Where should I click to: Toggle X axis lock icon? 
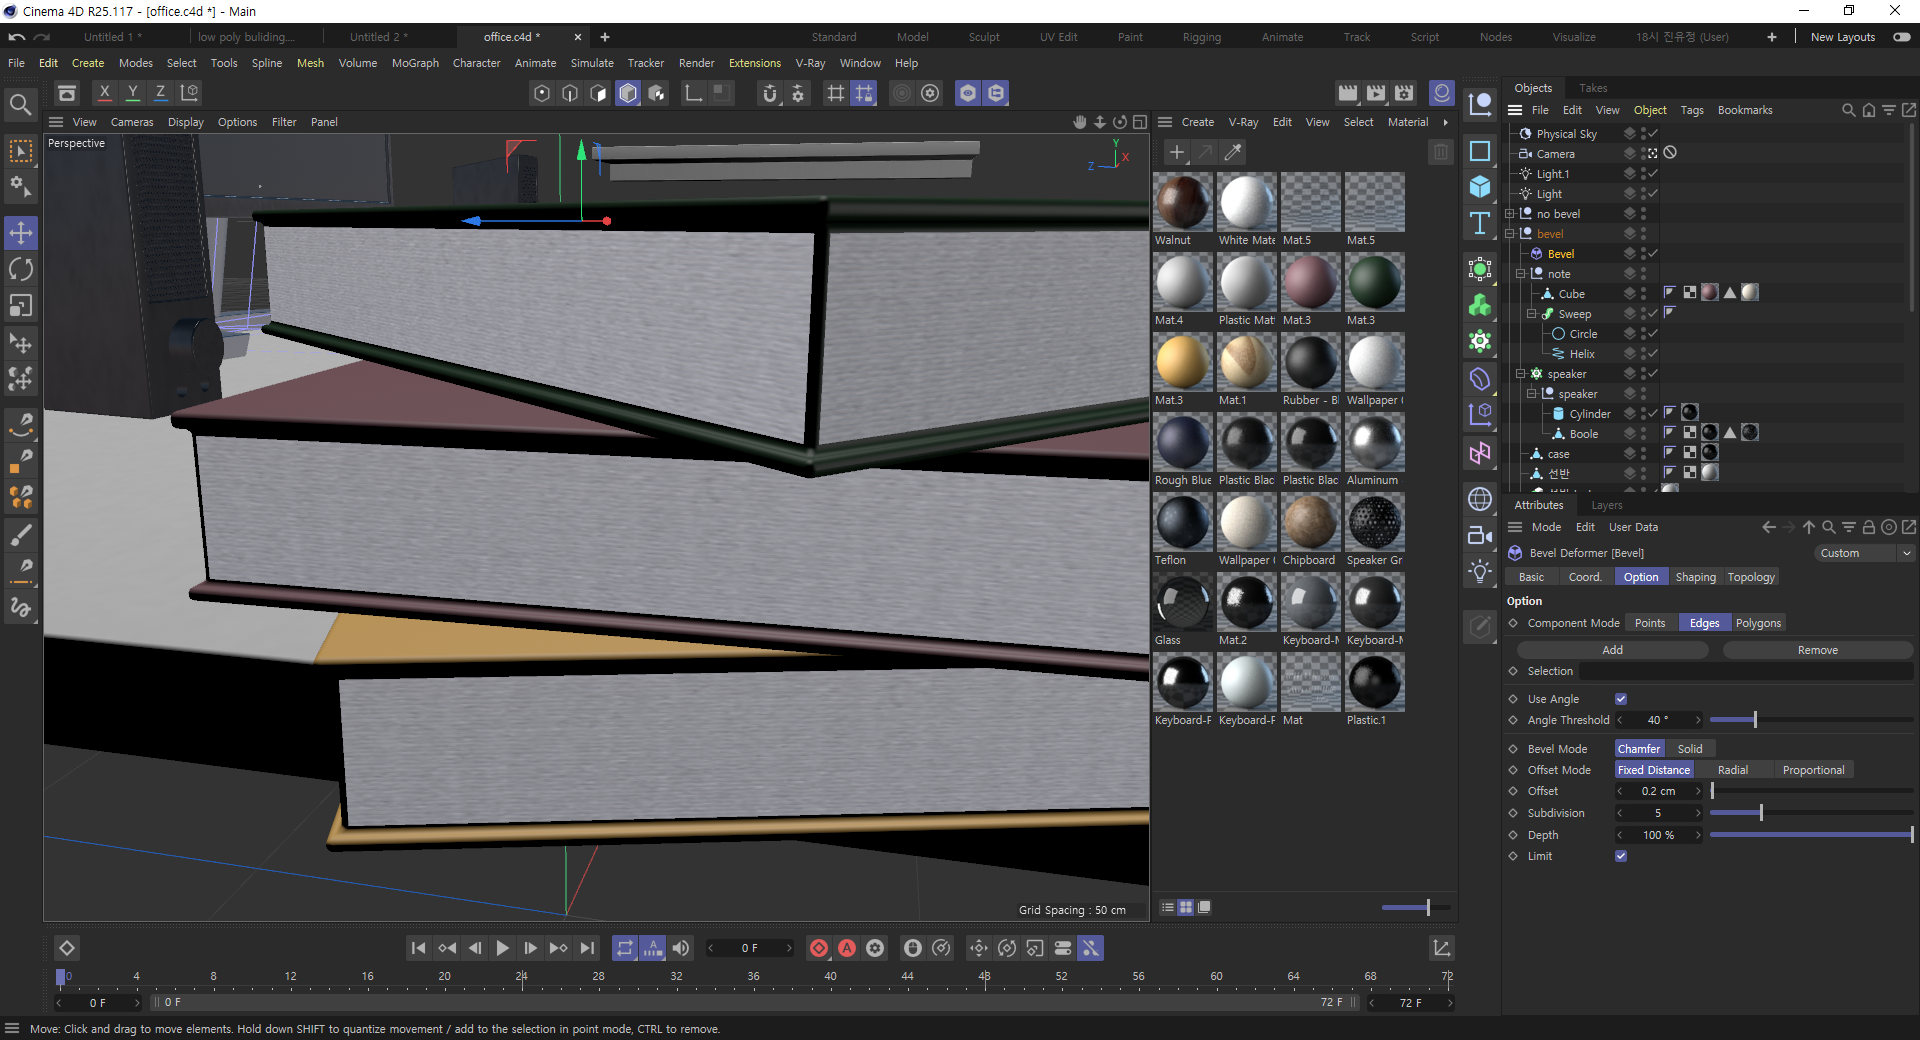(x=104, y=93)
